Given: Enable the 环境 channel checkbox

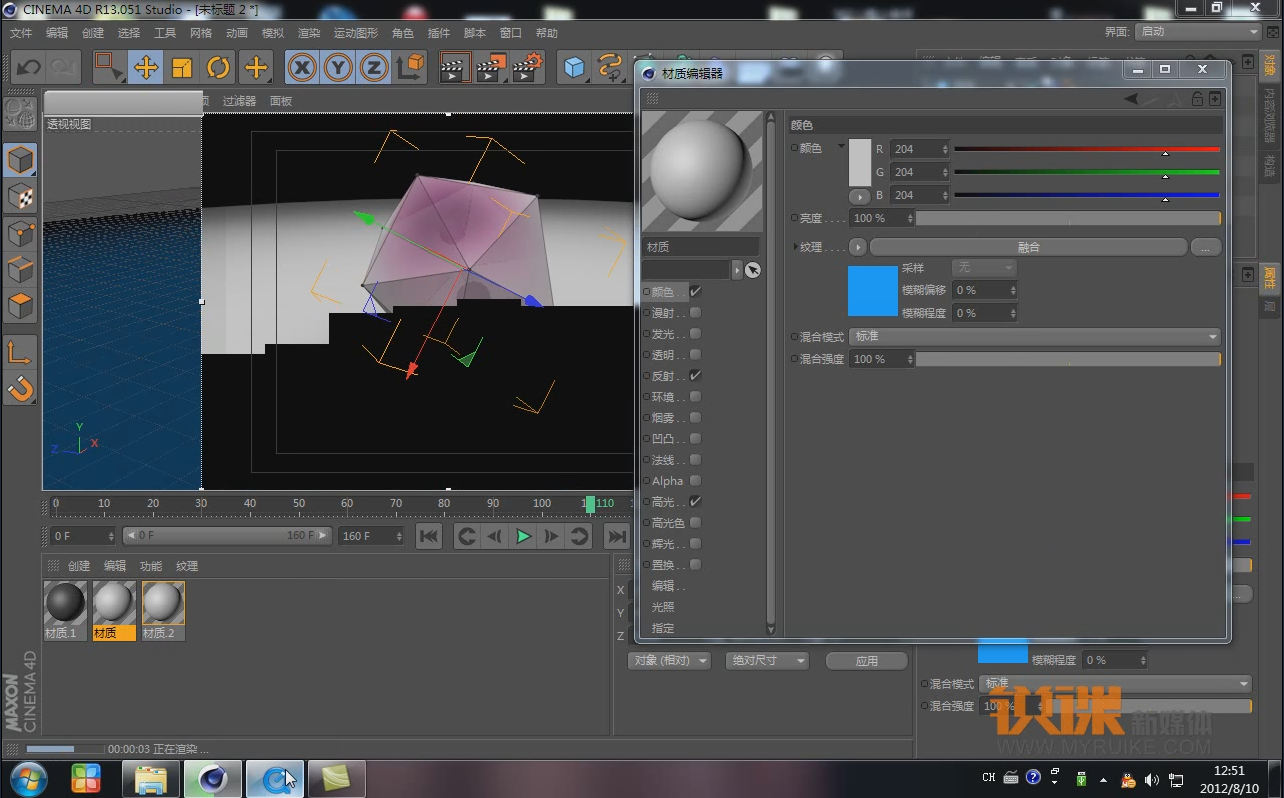Looking at the screenshot, I should tap(695, 397).
